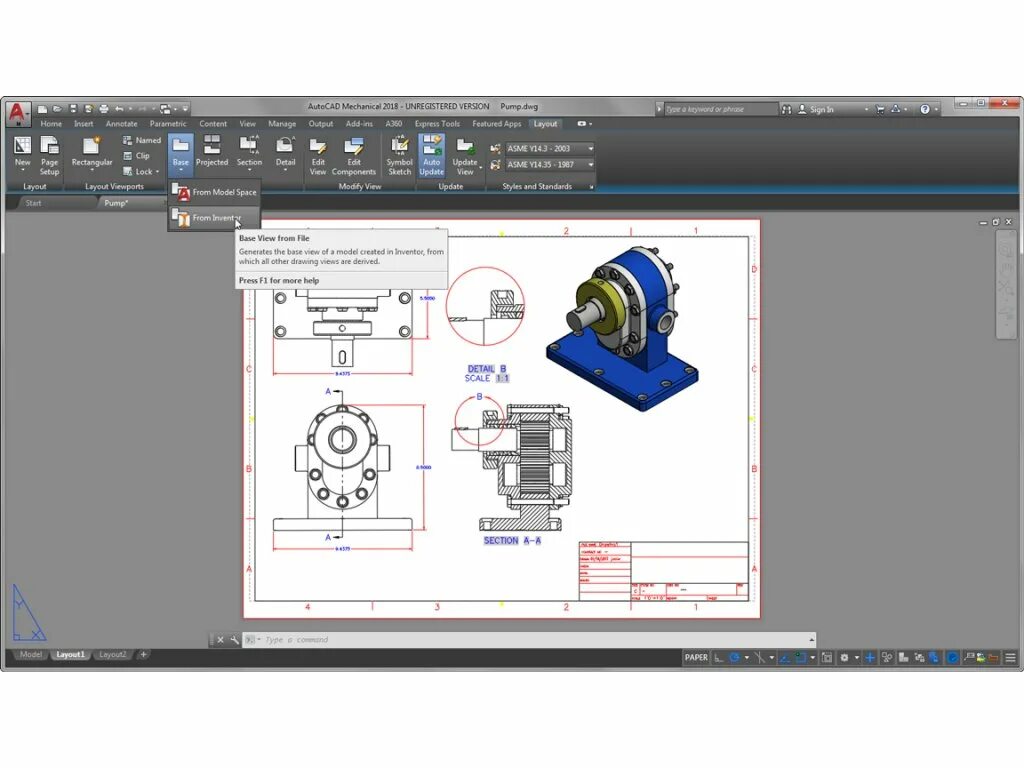Expand the quick access toolbar customize arrow
Image resolution: width=1024 pixels, height=768 pixels.
coord(185,109)
